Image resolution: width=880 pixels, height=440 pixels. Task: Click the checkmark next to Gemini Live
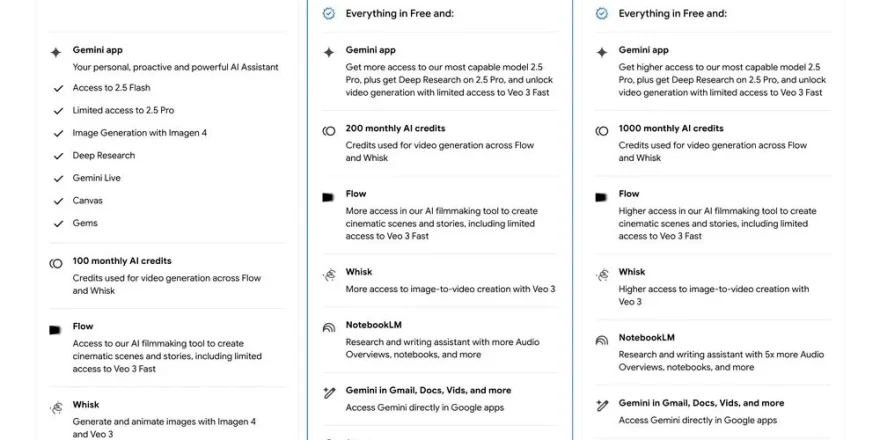pyautogui.click(x=58, y=178)
